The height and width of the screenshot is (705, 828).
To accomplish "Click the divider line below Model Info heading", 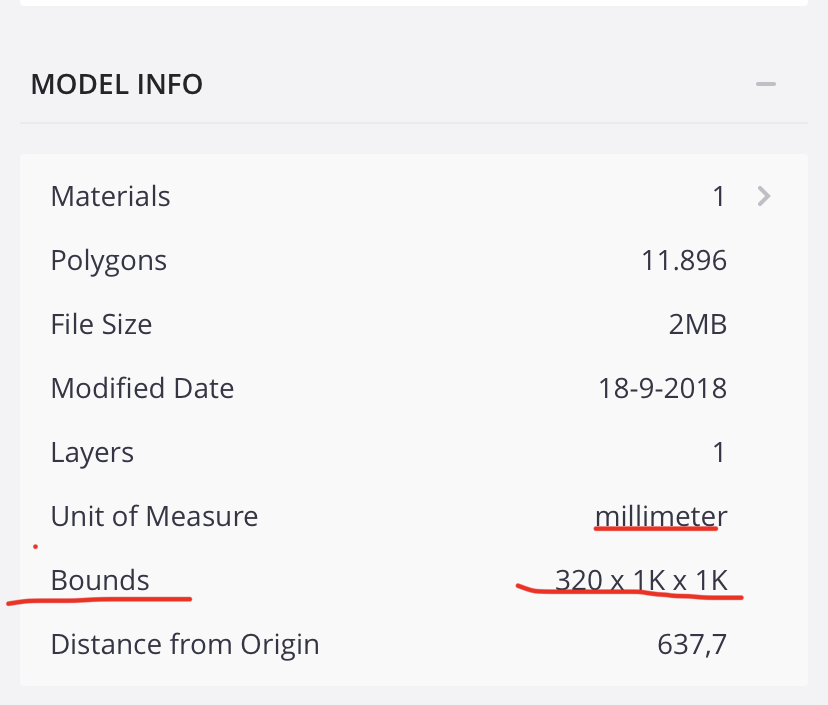I will pos(414,123).
